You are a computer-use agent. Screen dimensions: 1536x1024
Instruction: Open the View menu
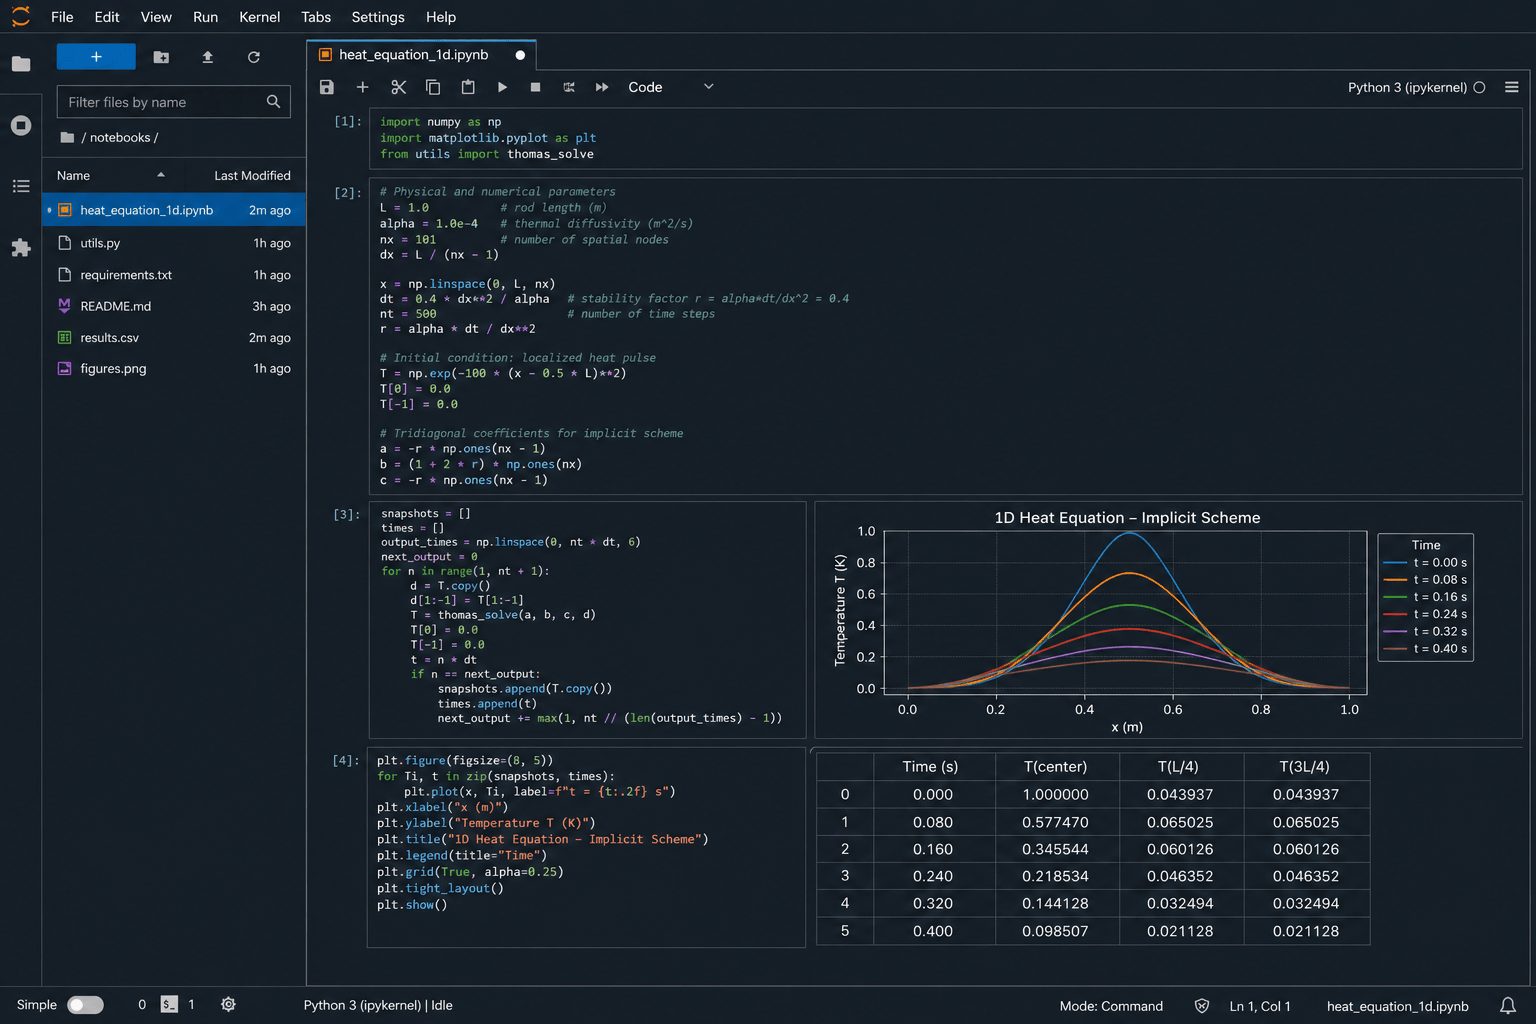(x=156, y=17)
